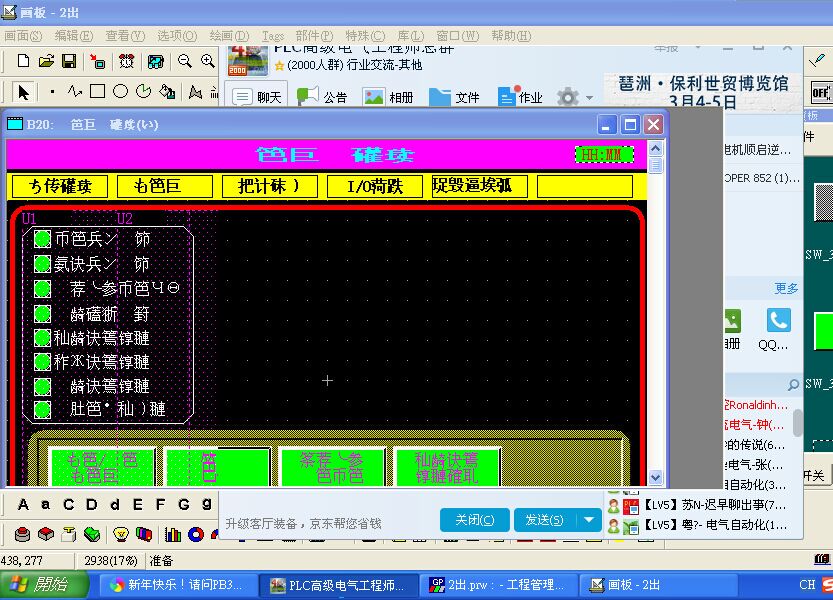The height and width of the screenshot is (600, 833).
Task: Click the Open folder icon
Action: (x=46, y=61)
